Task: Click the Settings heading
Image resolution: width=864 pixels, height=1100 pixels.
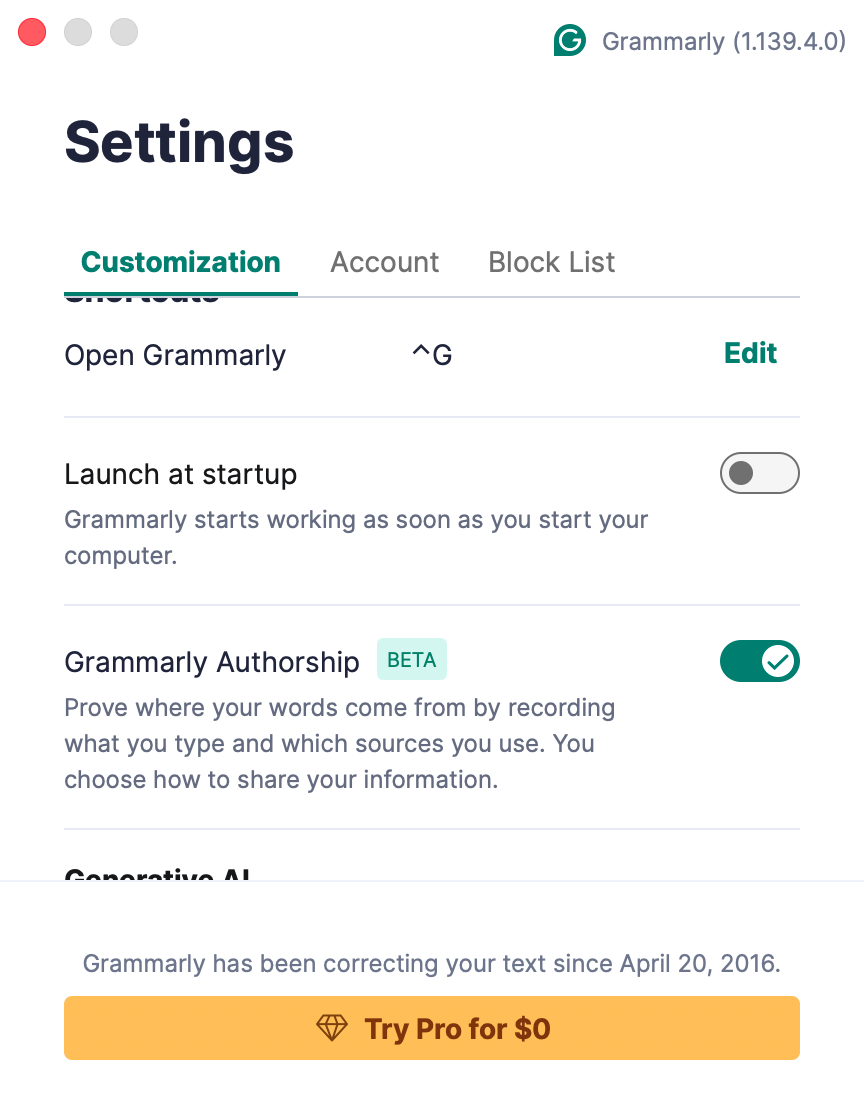Action: coord(179,143)
